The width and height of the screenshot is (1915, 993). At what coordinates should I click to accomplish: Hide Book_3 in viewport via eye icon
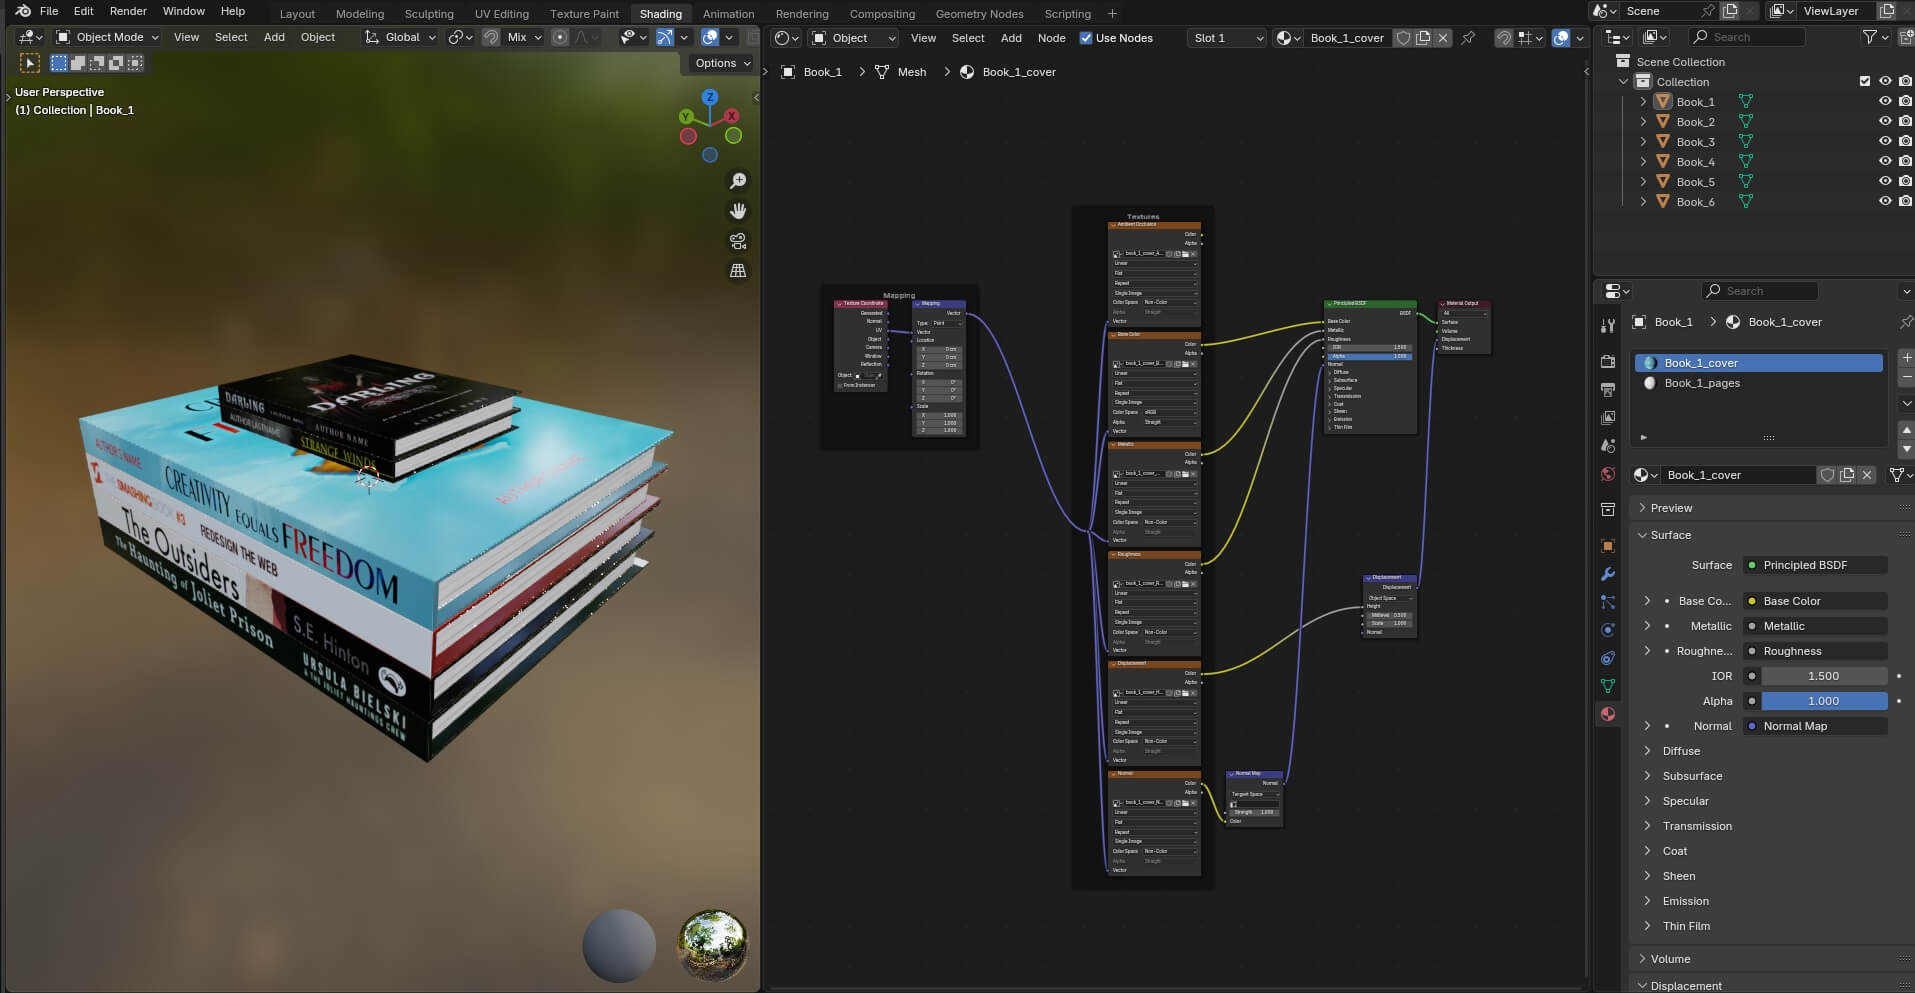pyautogui.click(x=1885, y=141)
